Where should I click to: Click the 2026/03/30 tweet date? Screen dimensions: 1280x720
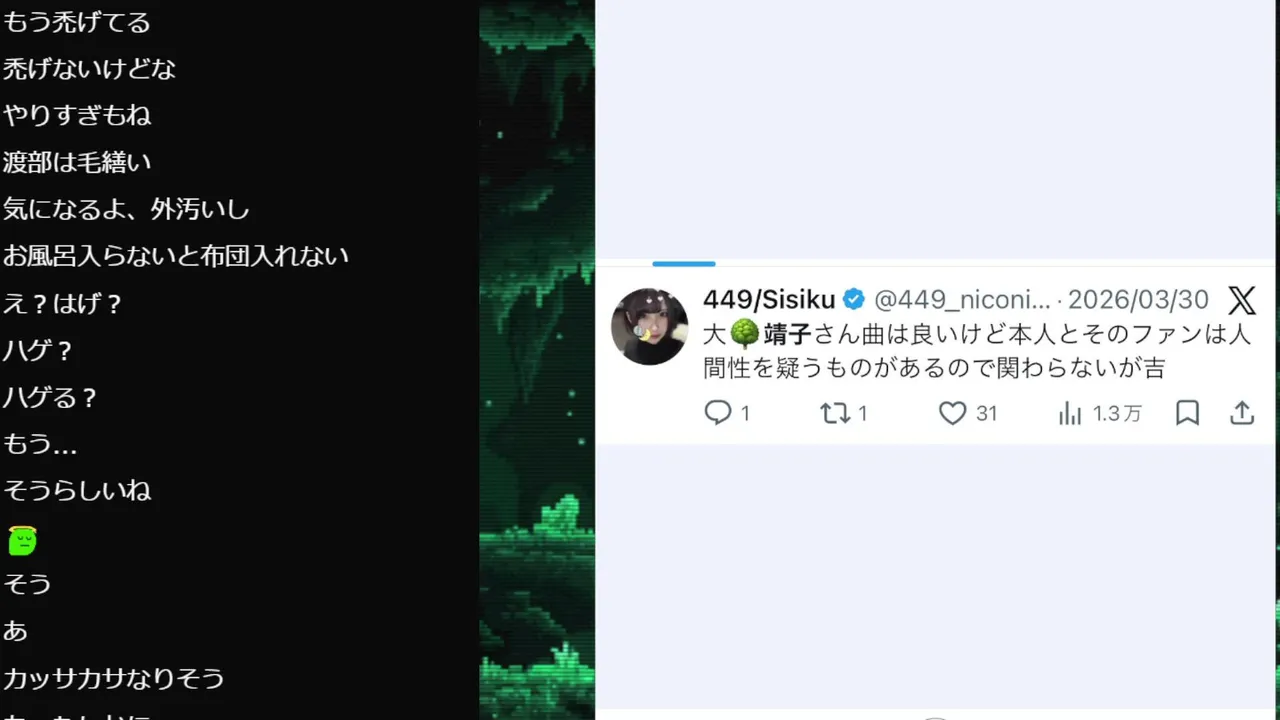pyautogui.click(x=1138, y=300)
